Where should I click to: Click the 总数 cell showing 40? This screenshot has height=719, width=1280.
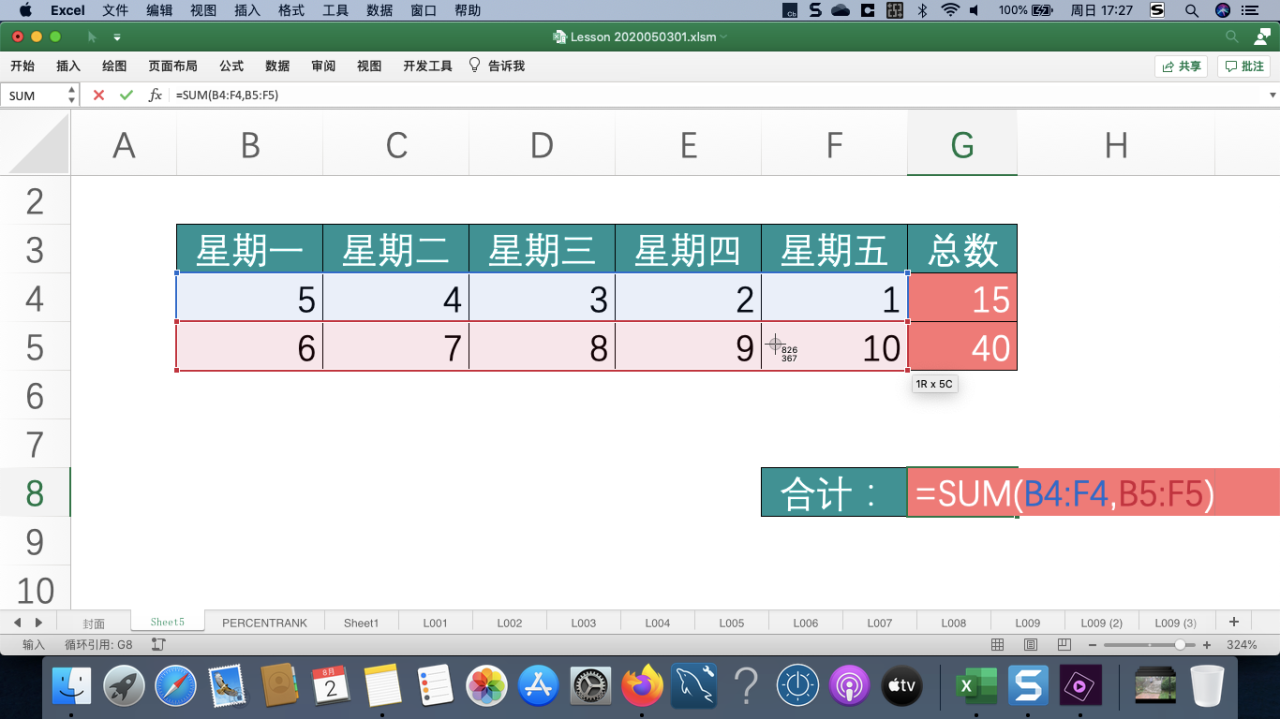coord(962,346)
